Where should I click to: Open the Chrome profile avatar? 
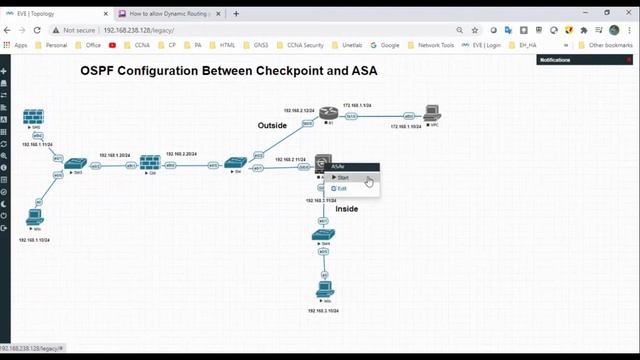(614, 30)
